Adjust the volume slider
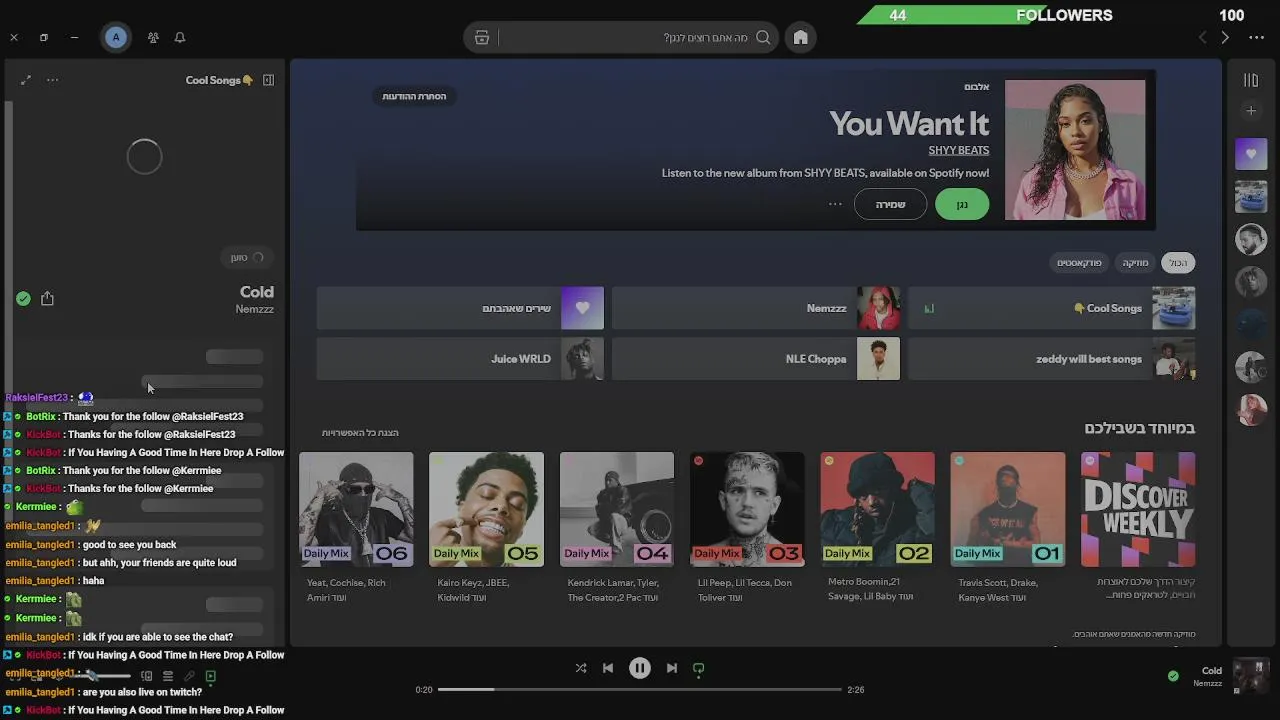This screenshot has height=720, width=1280. 100,676
